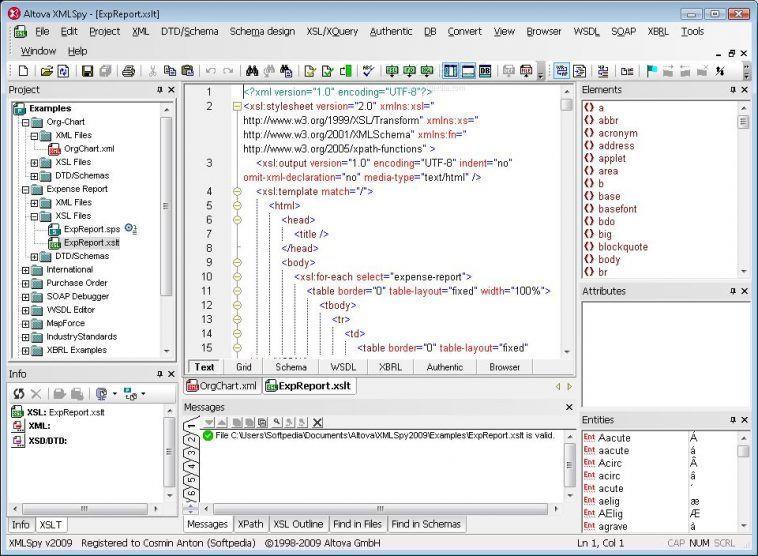Click the Print icon
Image resolution: width=758 pixels, height=556 pixels.
(128, 72)
